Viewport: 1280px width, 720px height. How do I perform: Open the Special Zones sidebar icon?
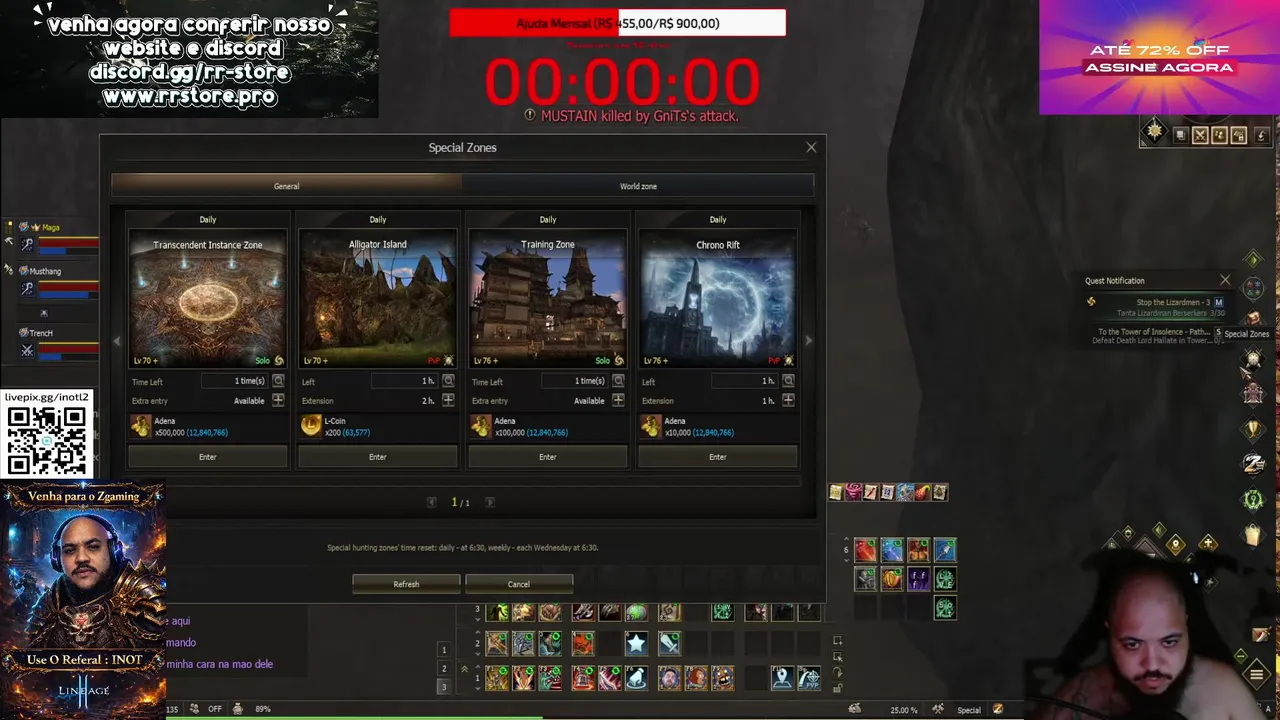click(x=1253, y=359)
